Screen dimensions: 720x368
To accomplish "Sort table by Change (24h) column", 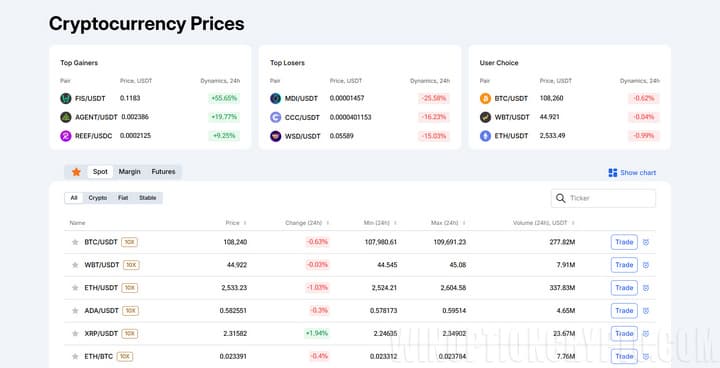I will click(307, 223).
